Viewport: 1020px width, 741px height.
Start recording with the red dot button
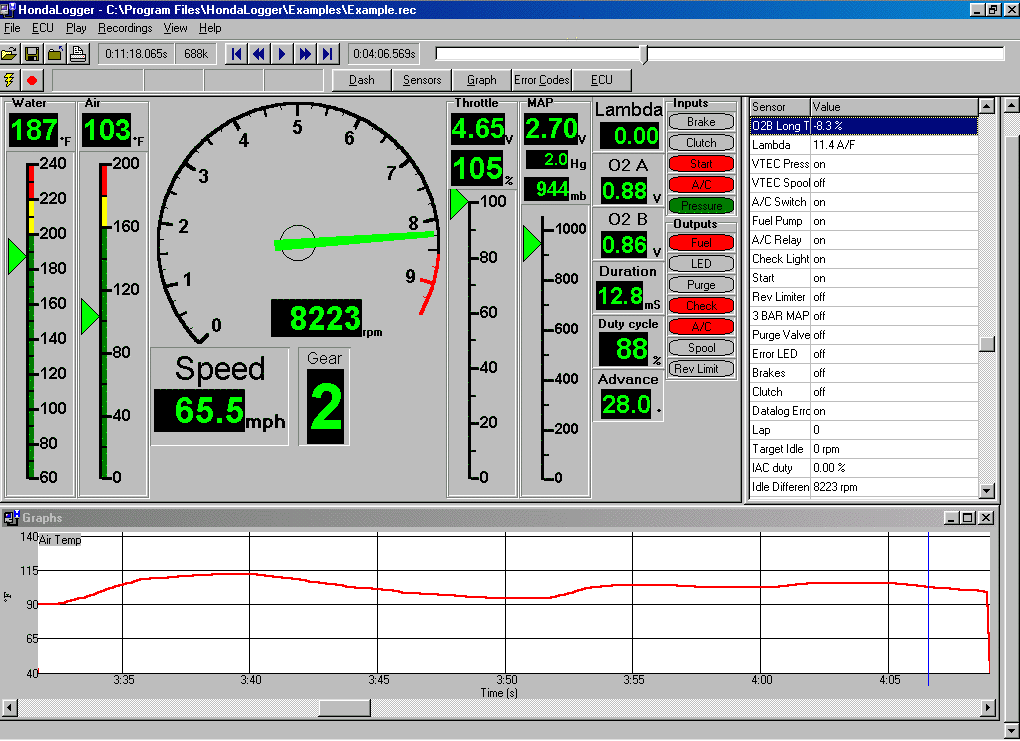point(32,80)
